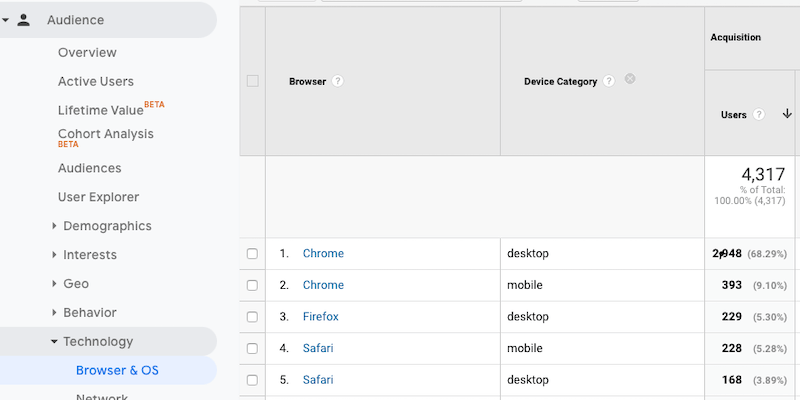Open the Active Users report

tap(95, 81)
